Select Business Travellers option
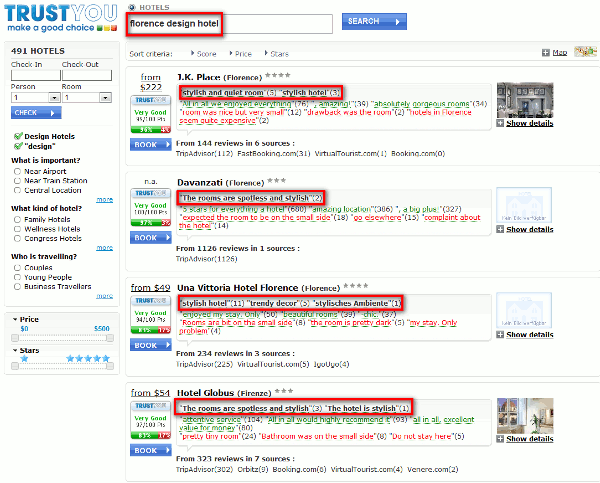Screen dimensions: 600x483 (x=17, y=287)
